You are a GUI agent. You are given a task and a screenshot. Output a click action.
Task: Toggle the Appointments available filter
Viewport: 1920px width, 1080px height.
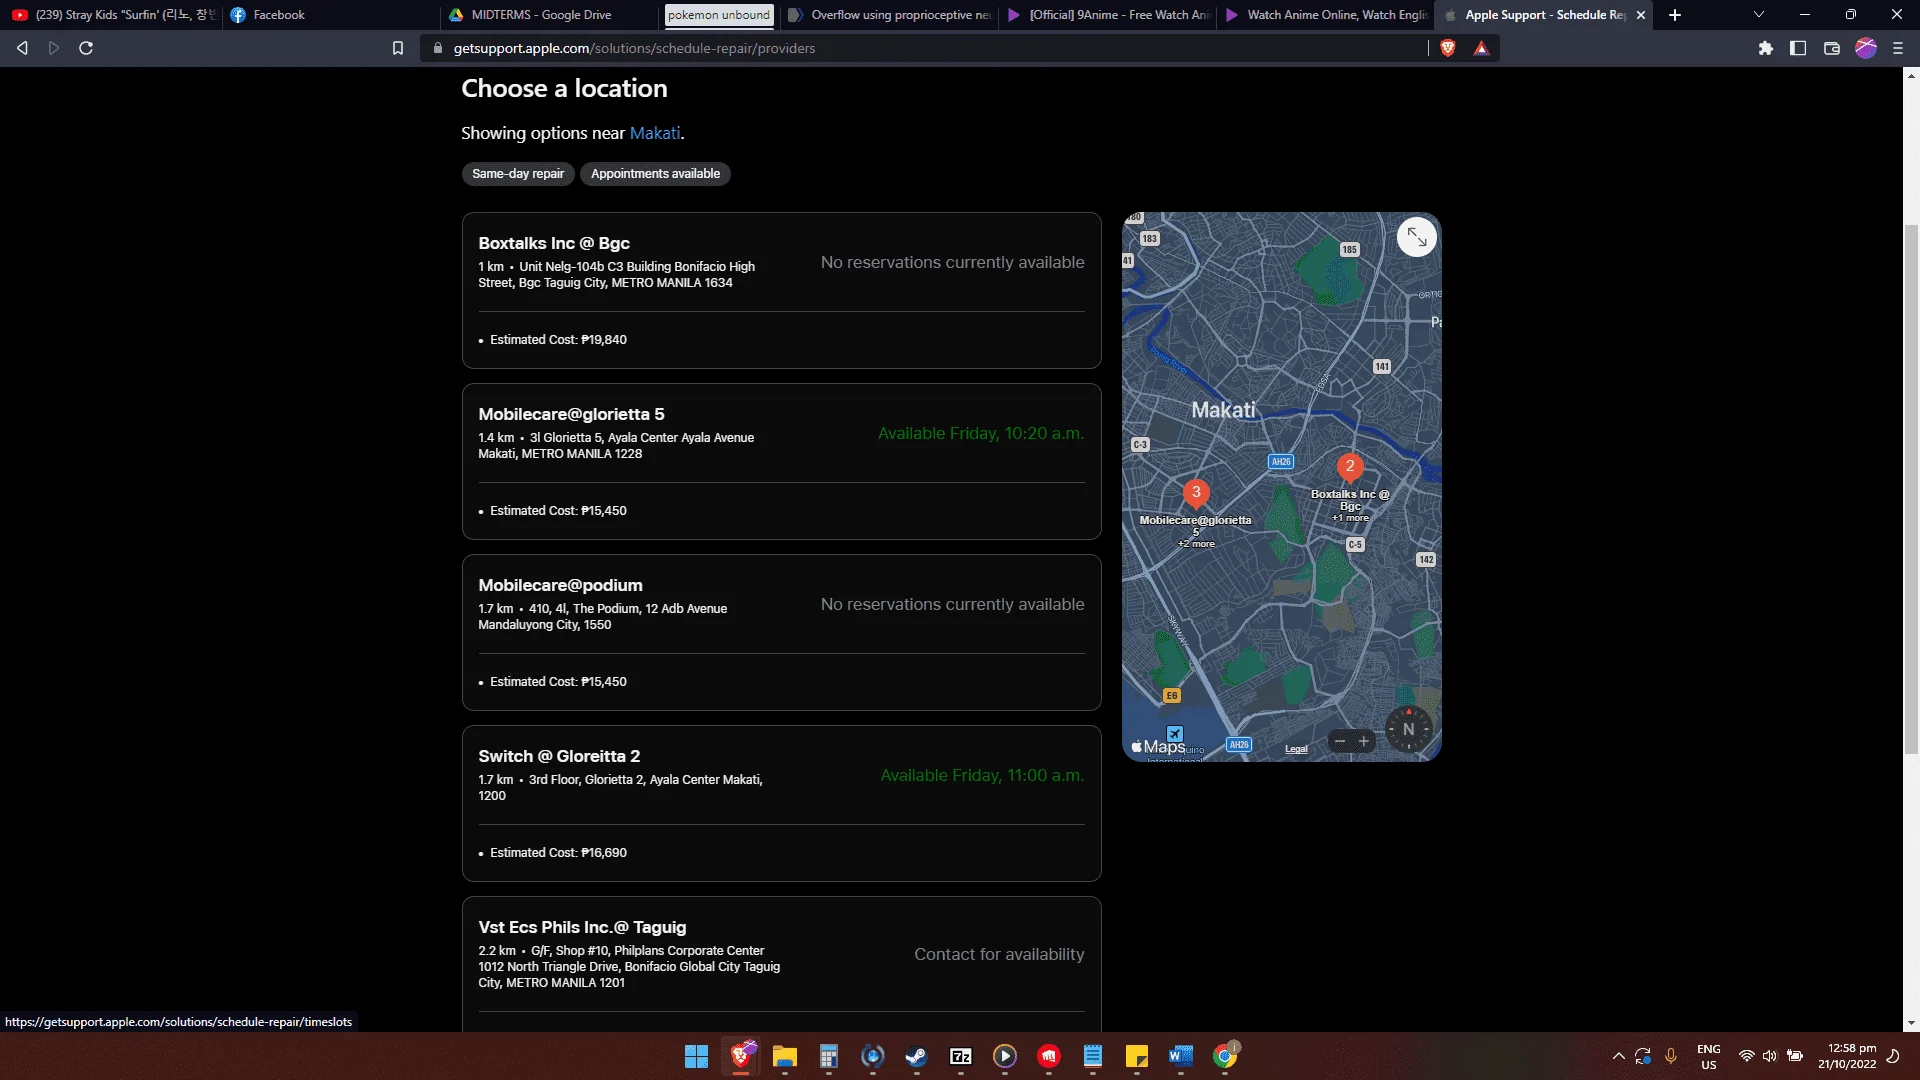[x=655, y=174]
